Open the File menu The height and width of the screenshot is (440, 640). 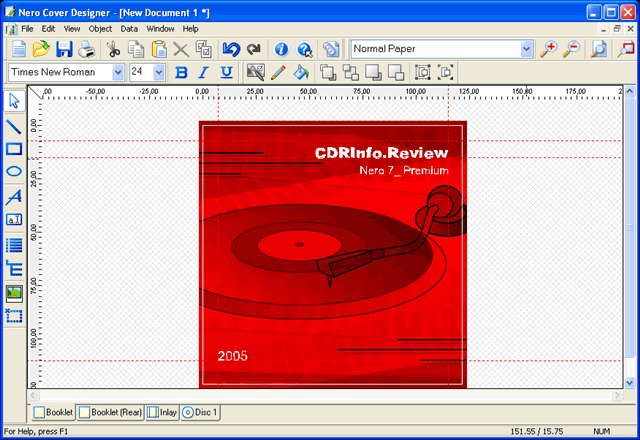pos(27,29)
